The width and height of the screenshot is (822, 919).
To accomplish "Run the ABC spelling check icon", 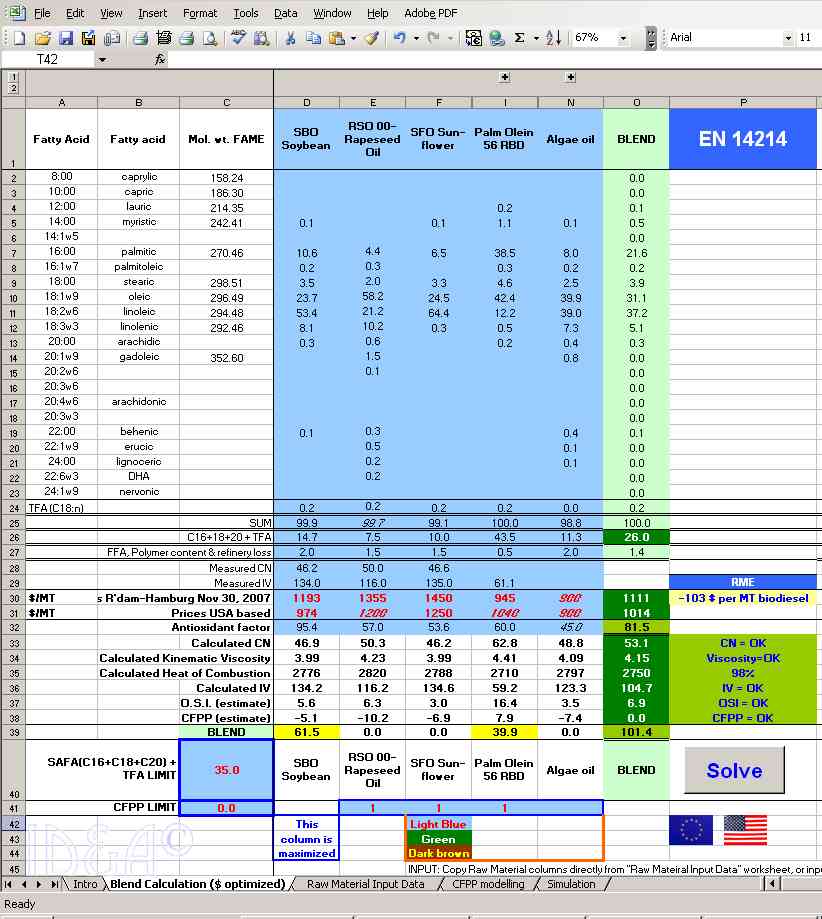I will point(238,38).
